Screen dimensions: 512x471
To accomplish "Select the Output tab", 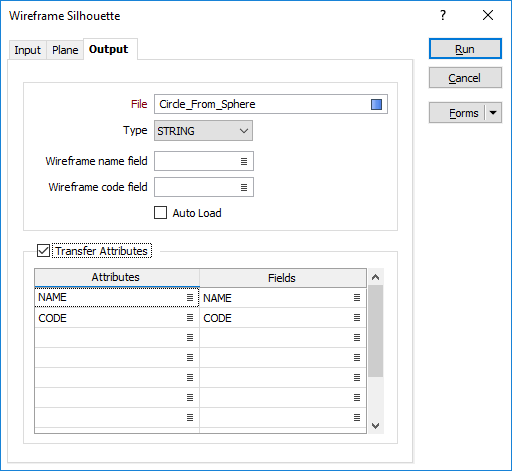I will tap(109, 49).
